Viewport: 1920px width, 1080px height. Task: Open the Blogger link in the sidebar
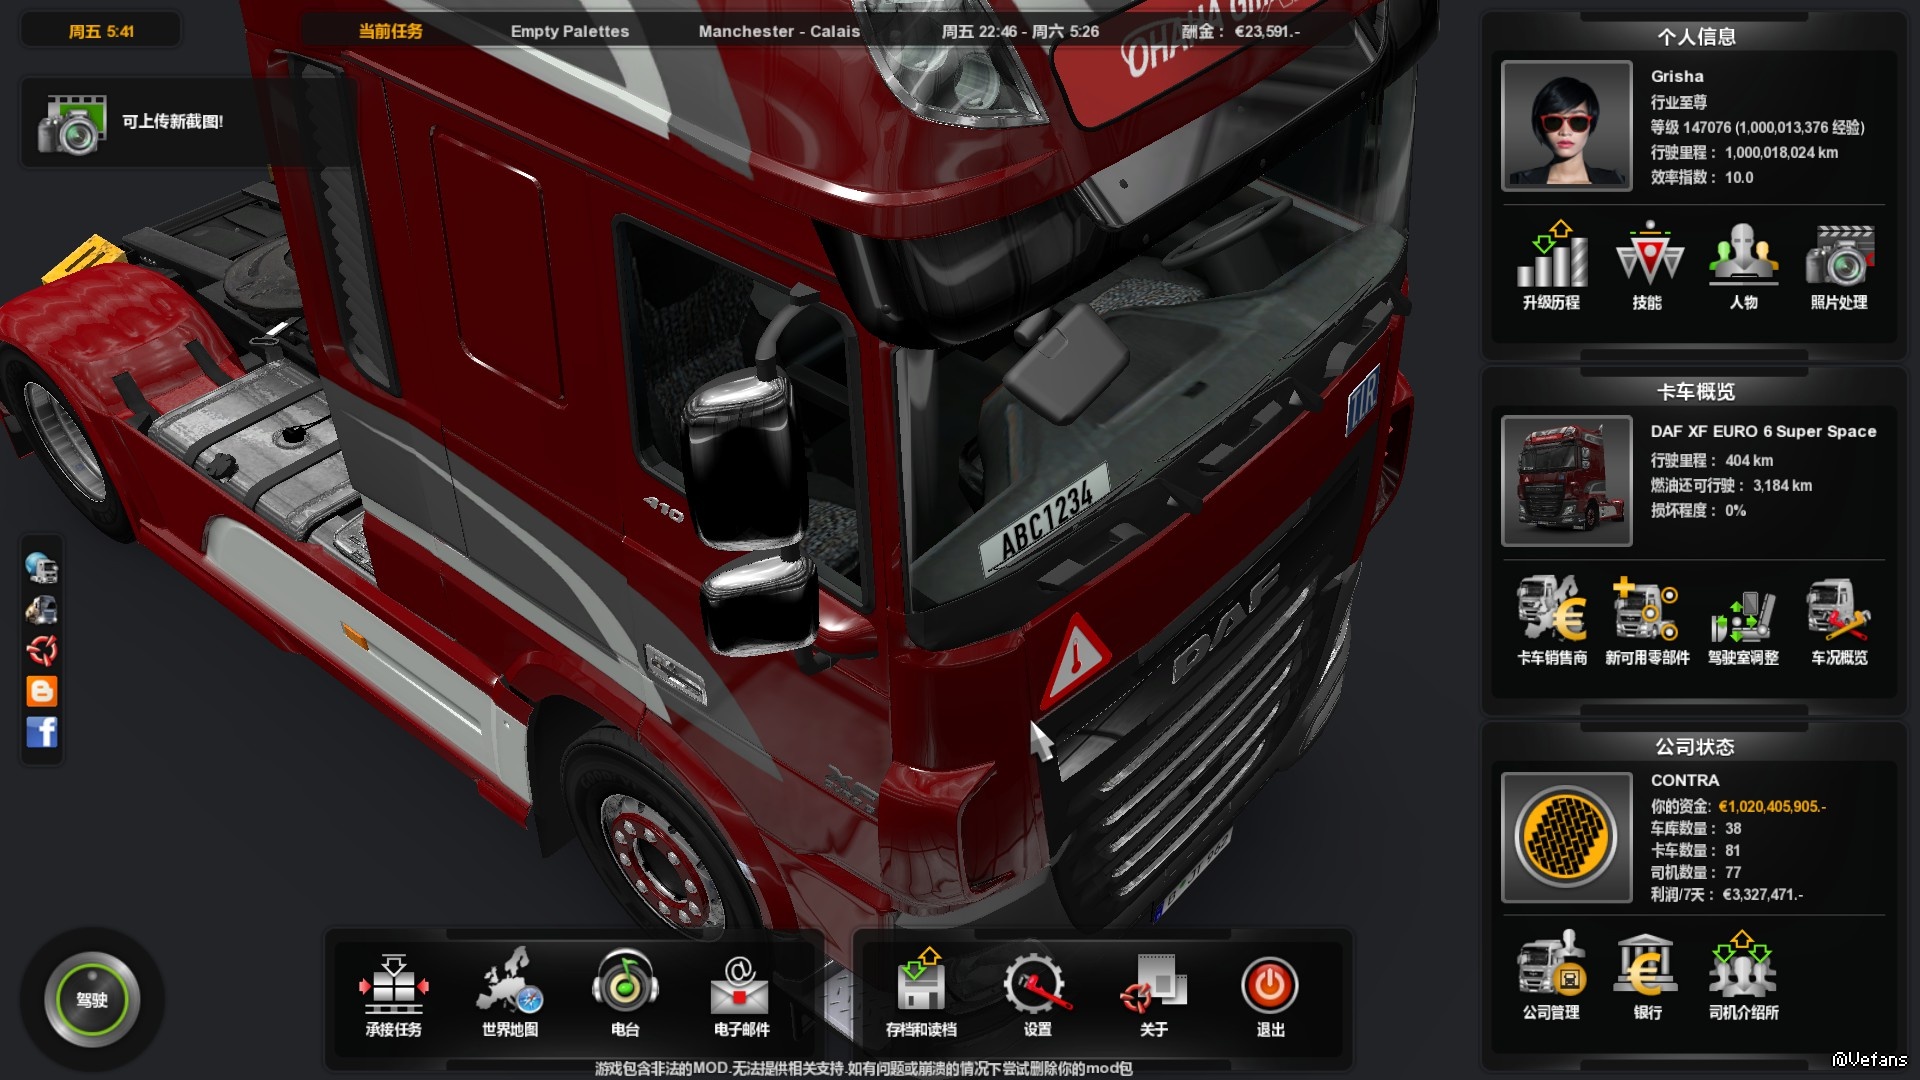click(42, 691)
